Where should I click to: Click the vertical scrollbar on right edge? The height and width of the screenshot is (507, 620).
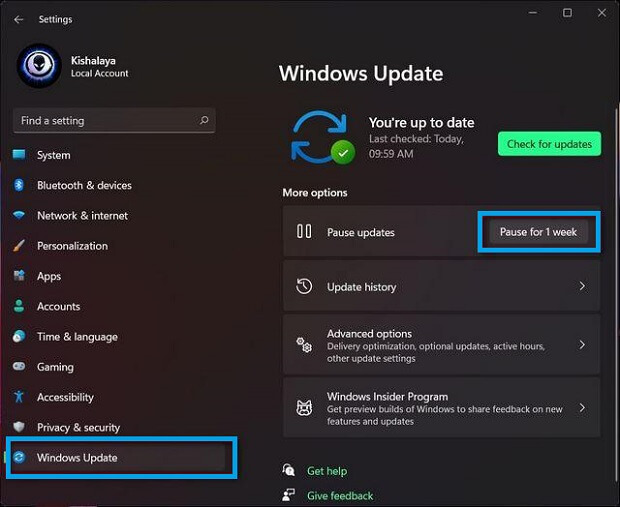pos(616,293)
